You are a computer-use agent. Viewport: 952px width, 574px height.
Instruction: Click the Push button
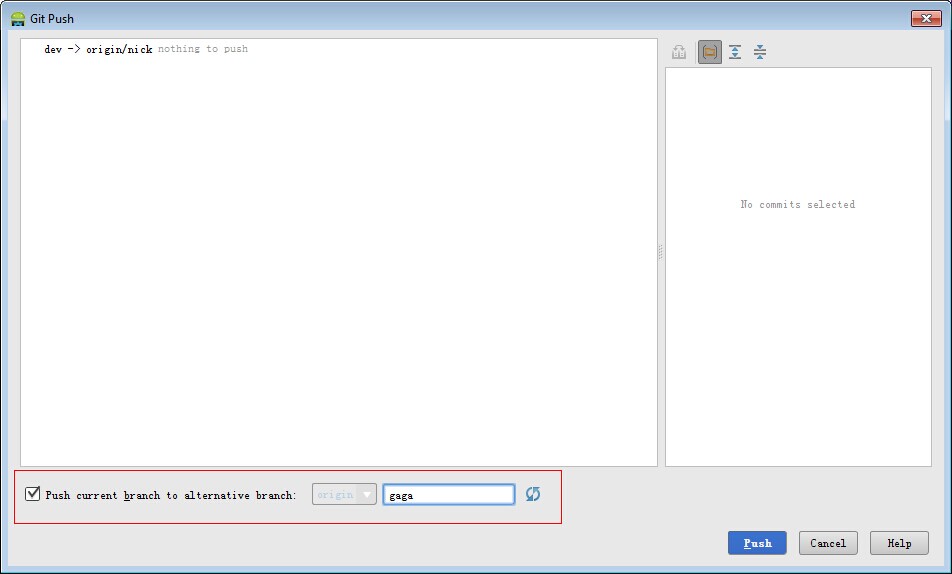click(757, 543)
